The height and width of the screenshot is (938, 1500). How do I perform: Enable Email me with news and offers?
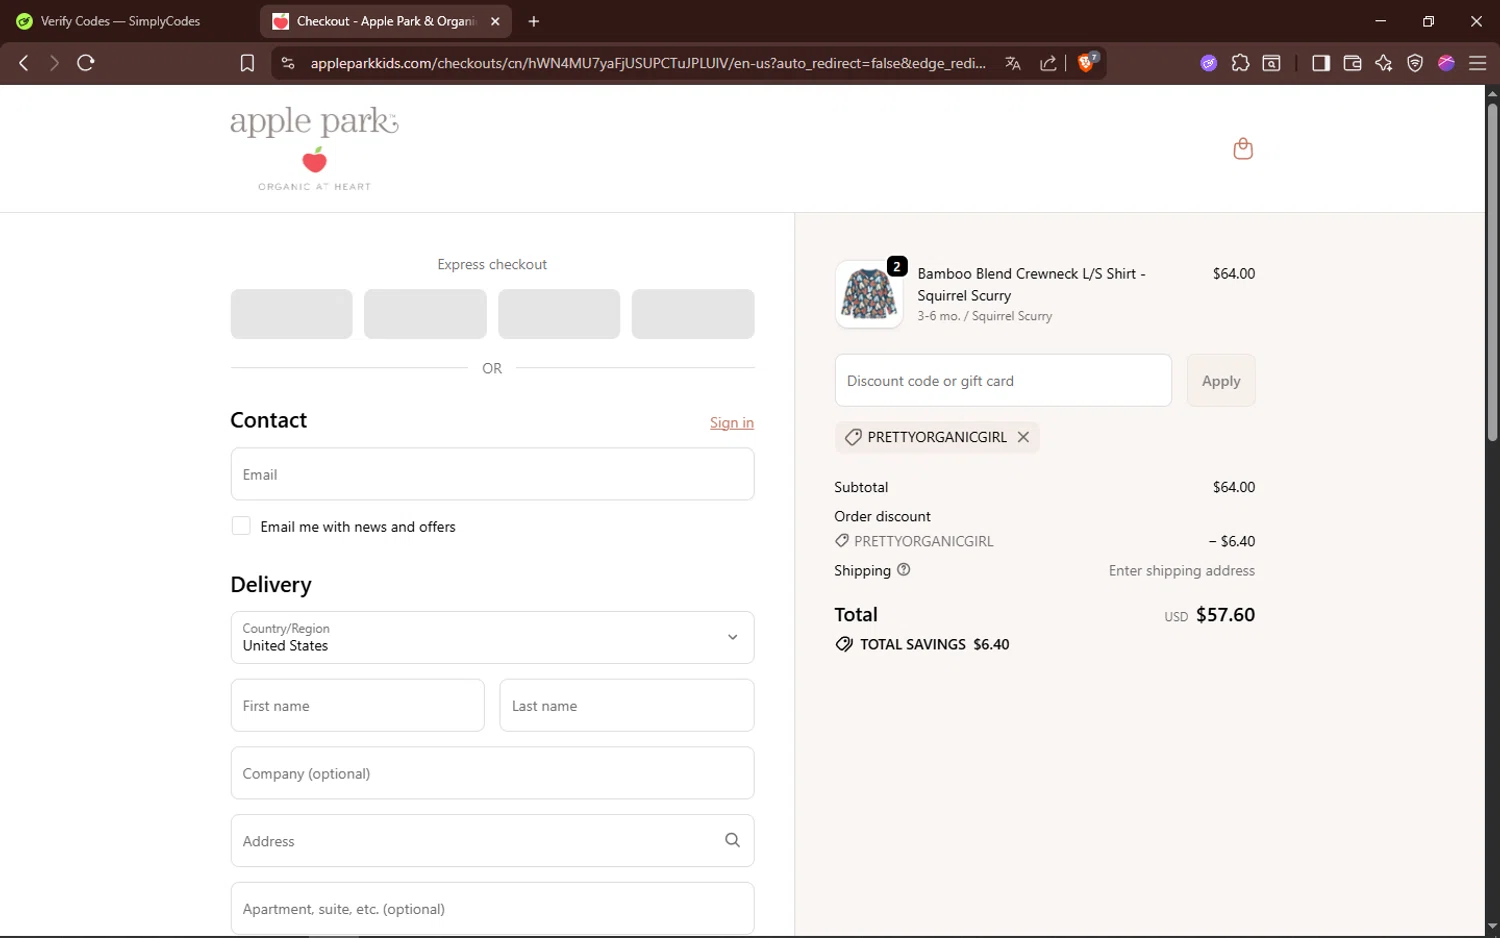[x=241, y=526]
